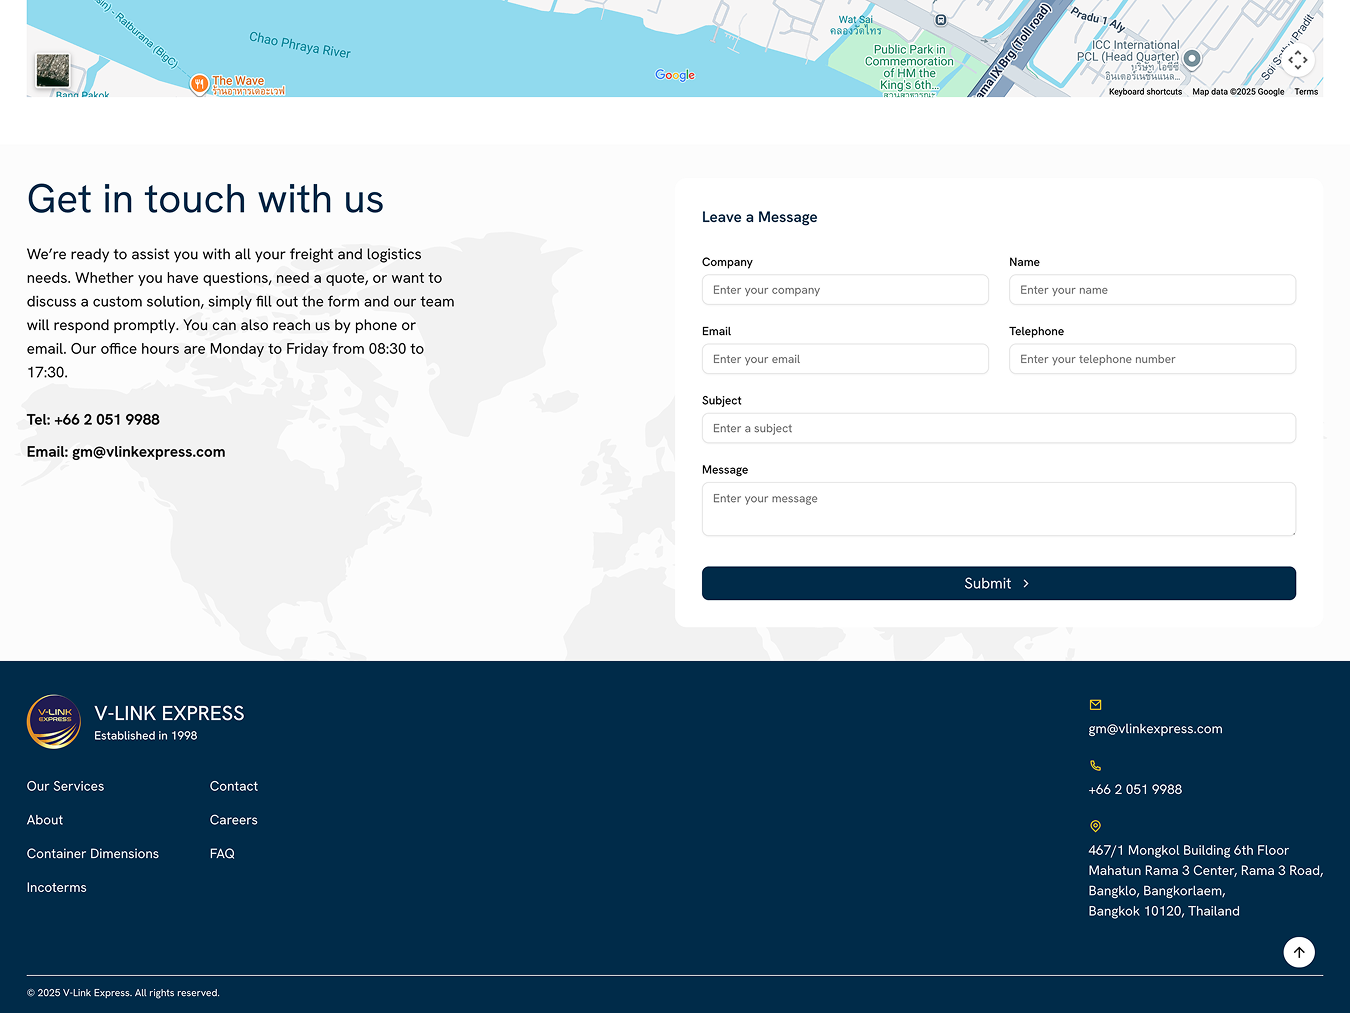Click the Google logo on the map
Viewport: 1350px width, 1013px height.
pos(675,75)
